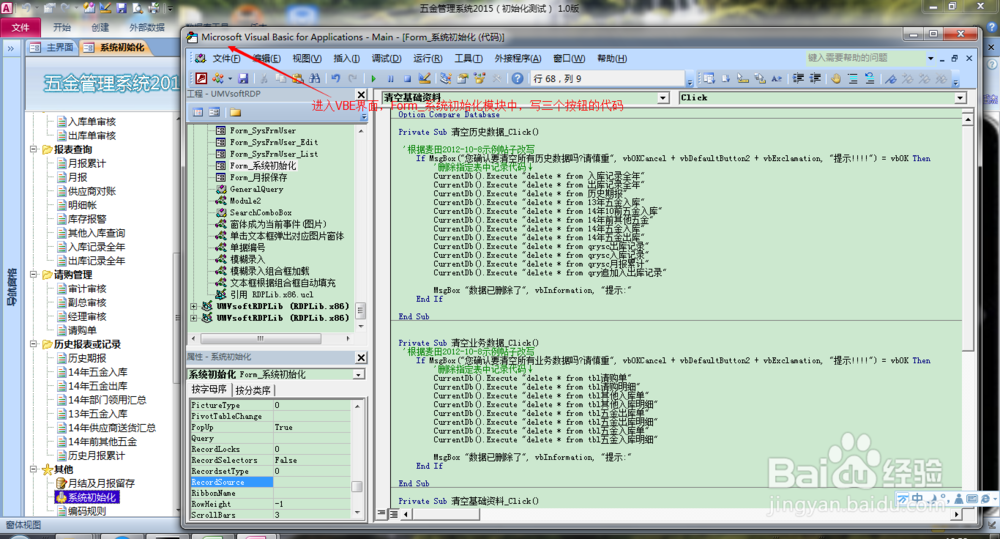Select GeneralQuery module in the project tree
This screenshot has height=539, width=1000.
tap(256, 189)
